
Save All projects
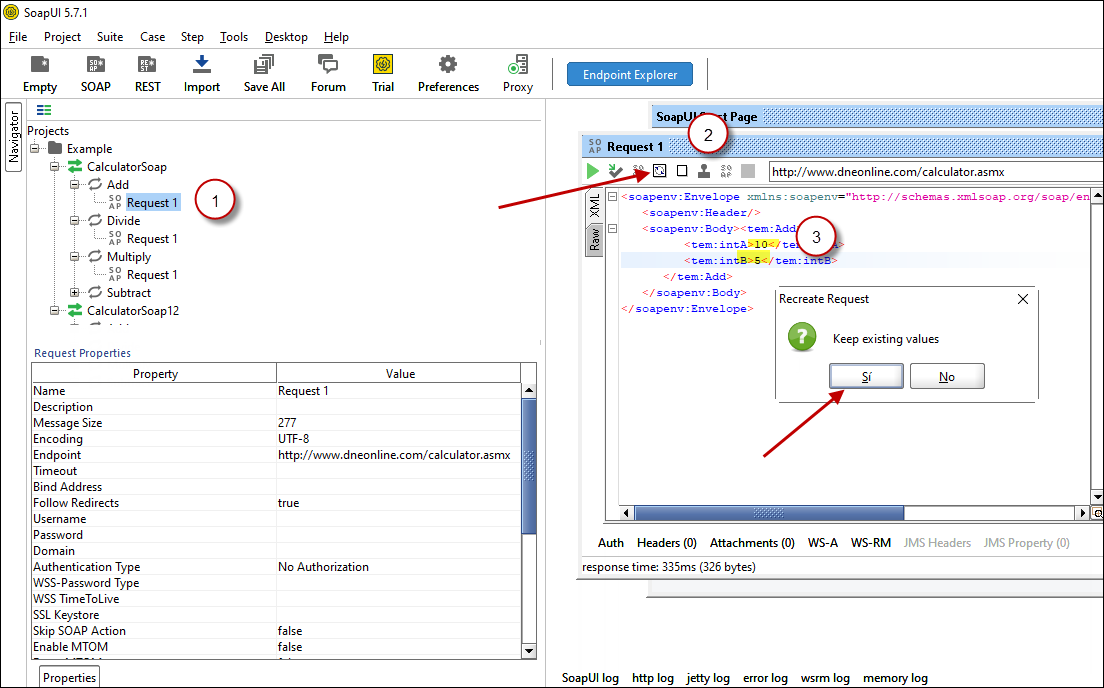[x=264, y=73]
